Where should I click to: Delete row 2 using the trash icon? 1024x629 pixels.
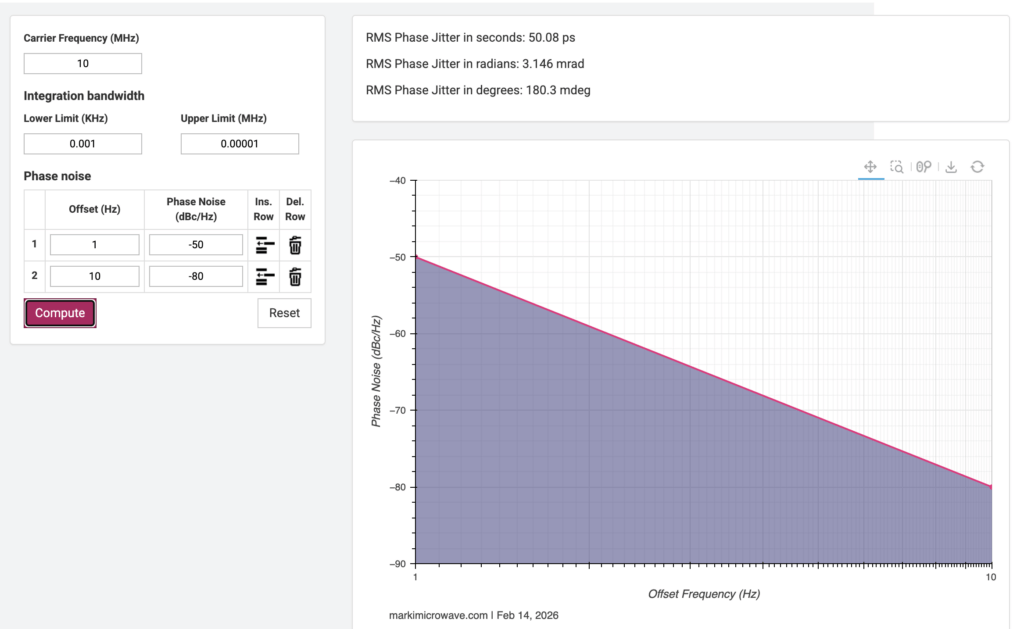tap(295, 277)
